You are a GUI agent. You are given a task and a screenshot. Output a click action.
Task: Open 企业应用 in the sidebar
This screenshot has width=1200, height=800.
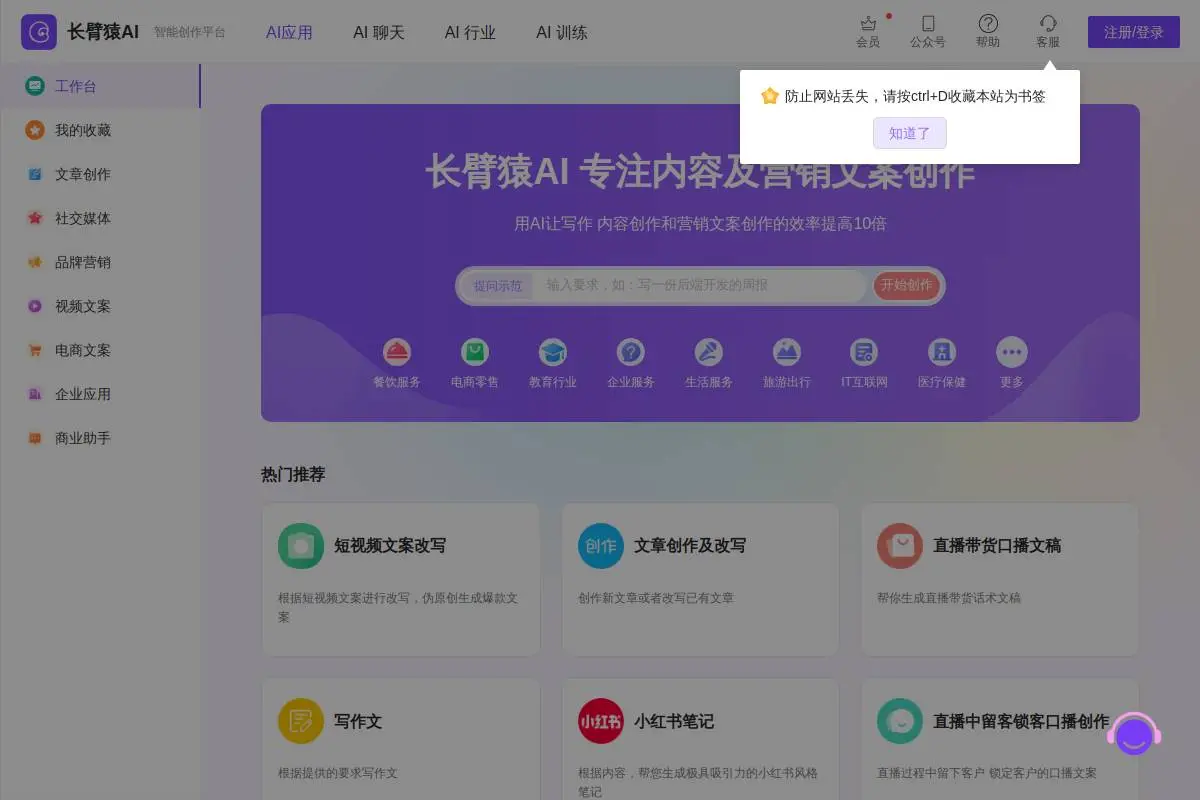(100, 394)
